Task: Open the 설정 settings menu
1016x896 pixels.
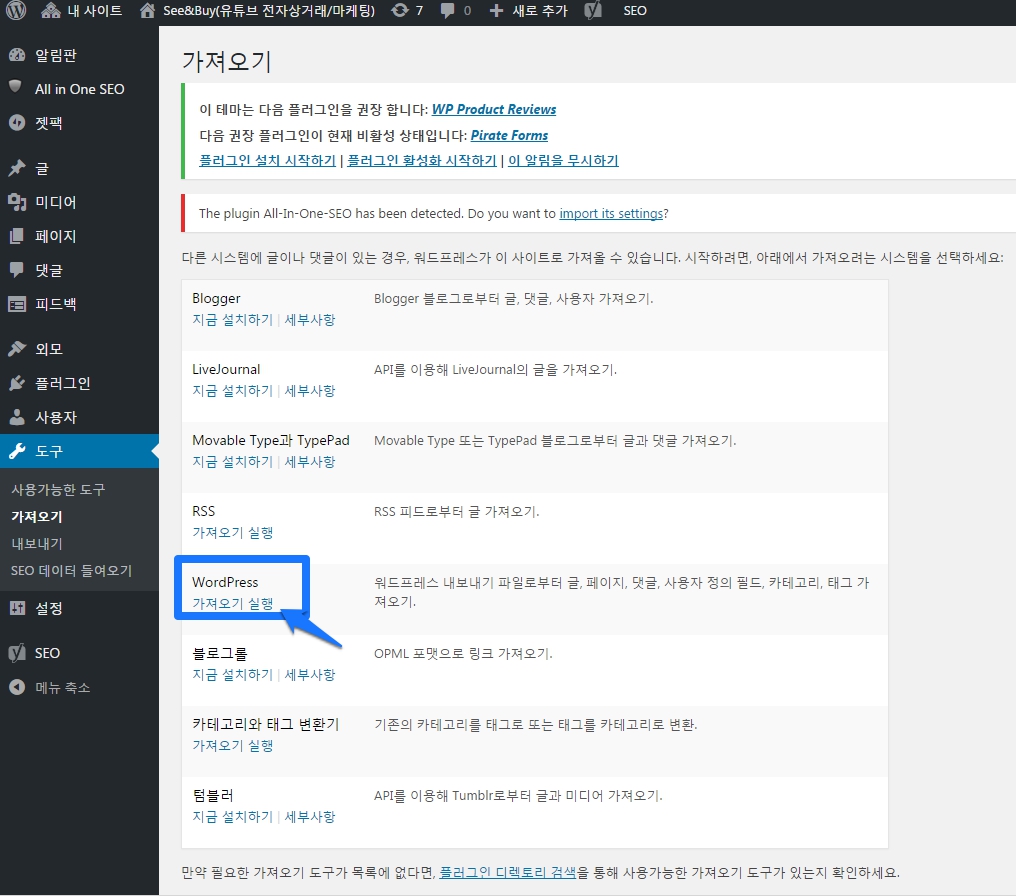Action: coord(48,608)
